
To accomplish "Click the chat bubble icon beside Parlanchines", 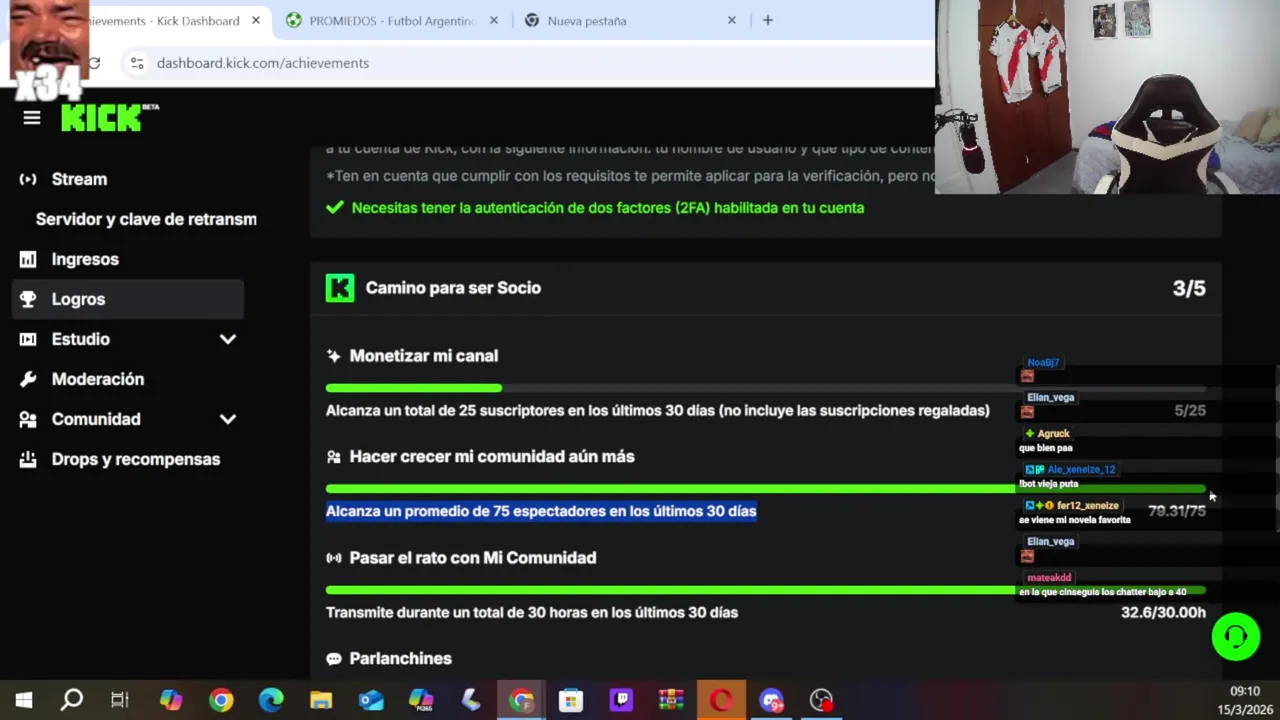I will pyautogui.click(x=333, y=659).
